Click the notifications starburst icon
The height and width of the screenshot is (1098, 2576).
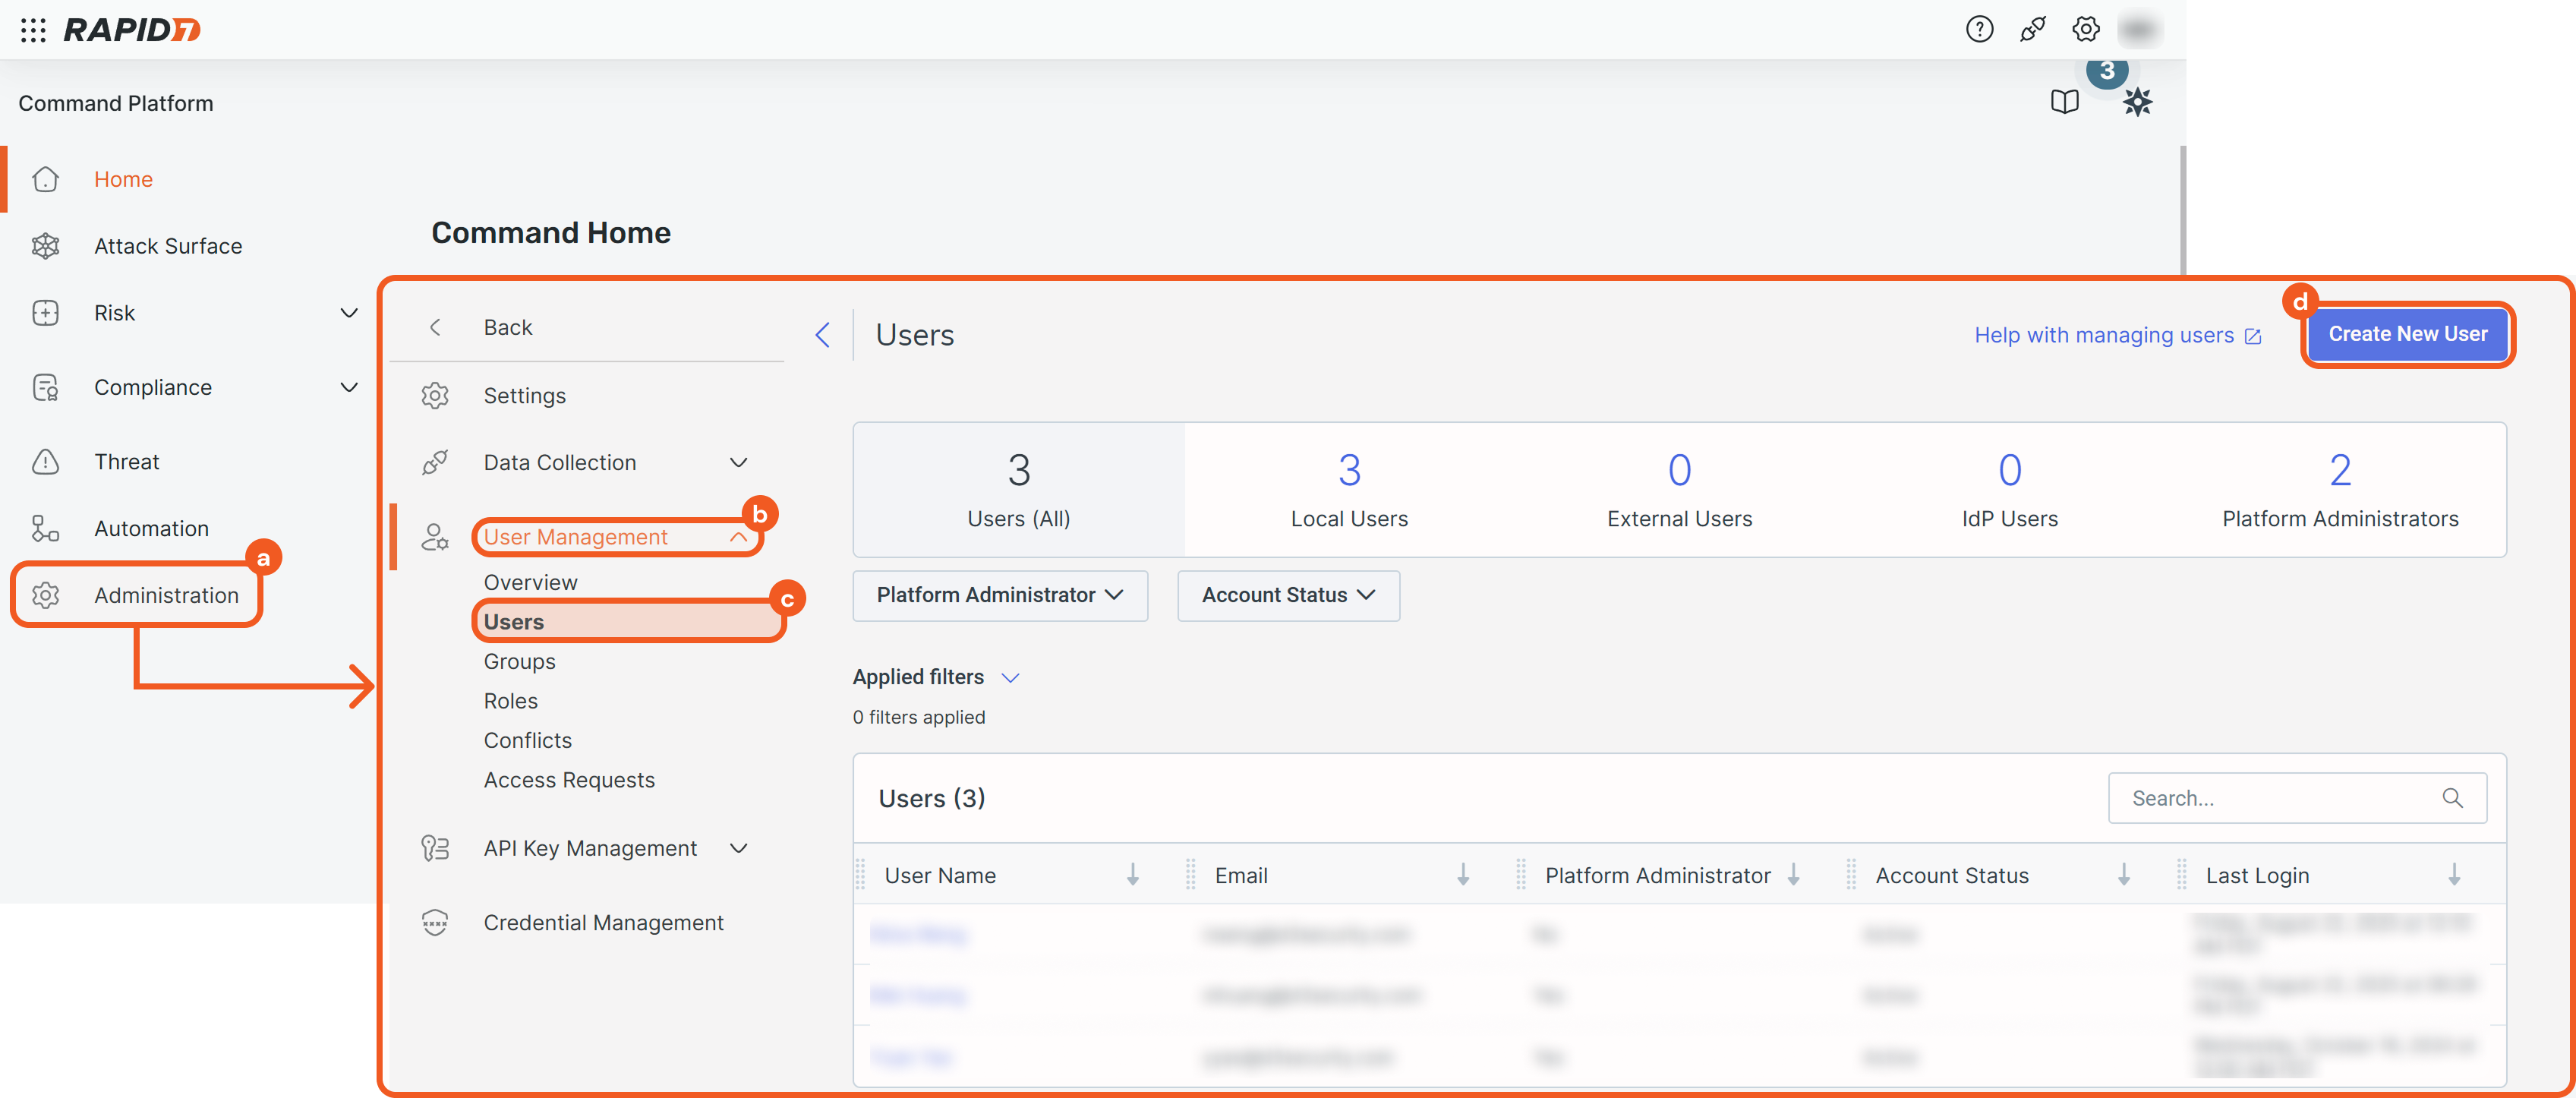[x=2137, y=102]
